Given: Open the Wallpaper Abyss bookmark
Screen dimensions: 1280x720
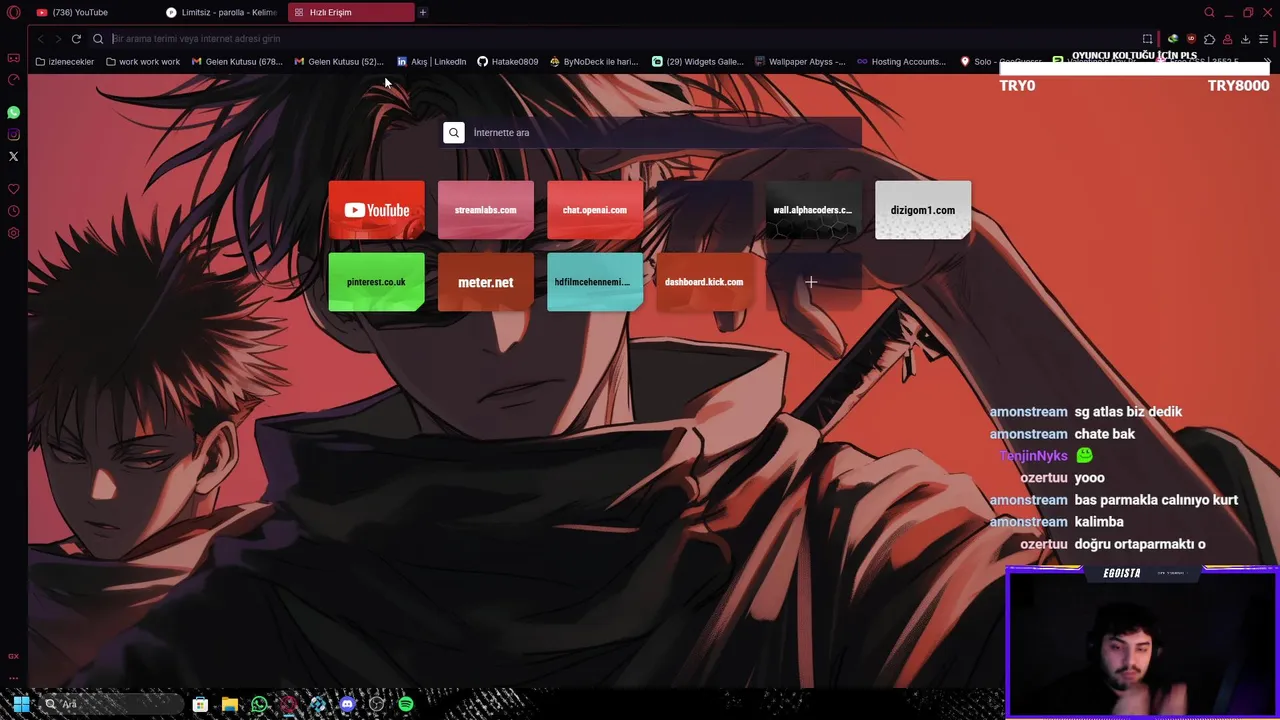Looking at the screenshot, I should [x=800, y=62].
